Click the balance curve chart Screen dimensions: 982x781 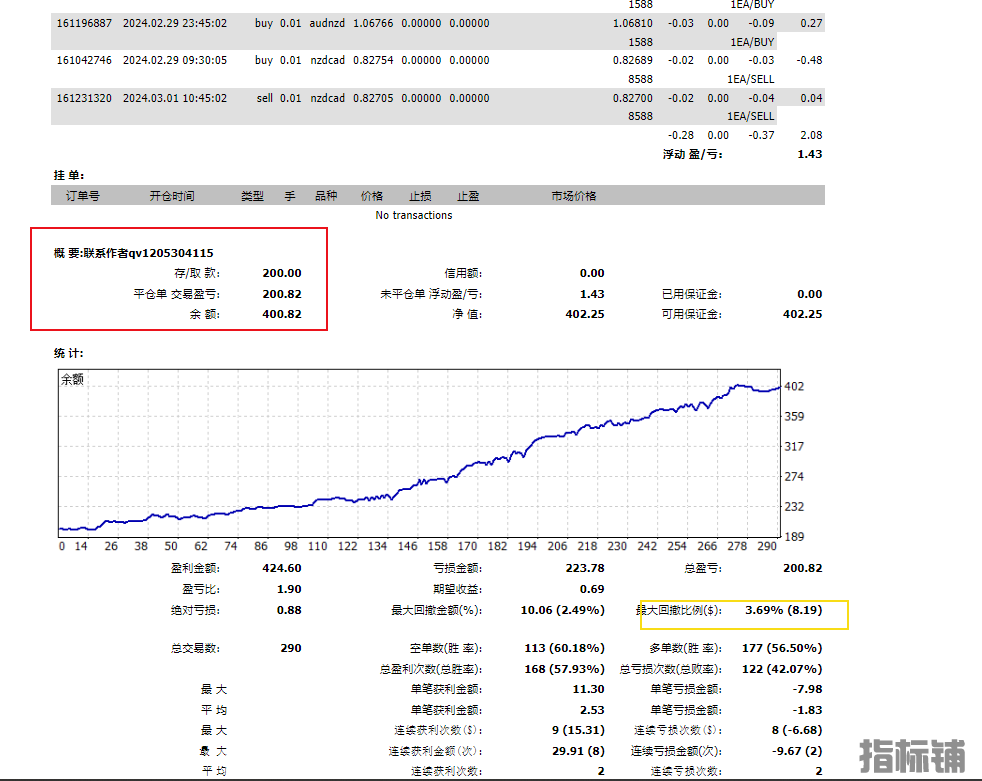point(420,453)
